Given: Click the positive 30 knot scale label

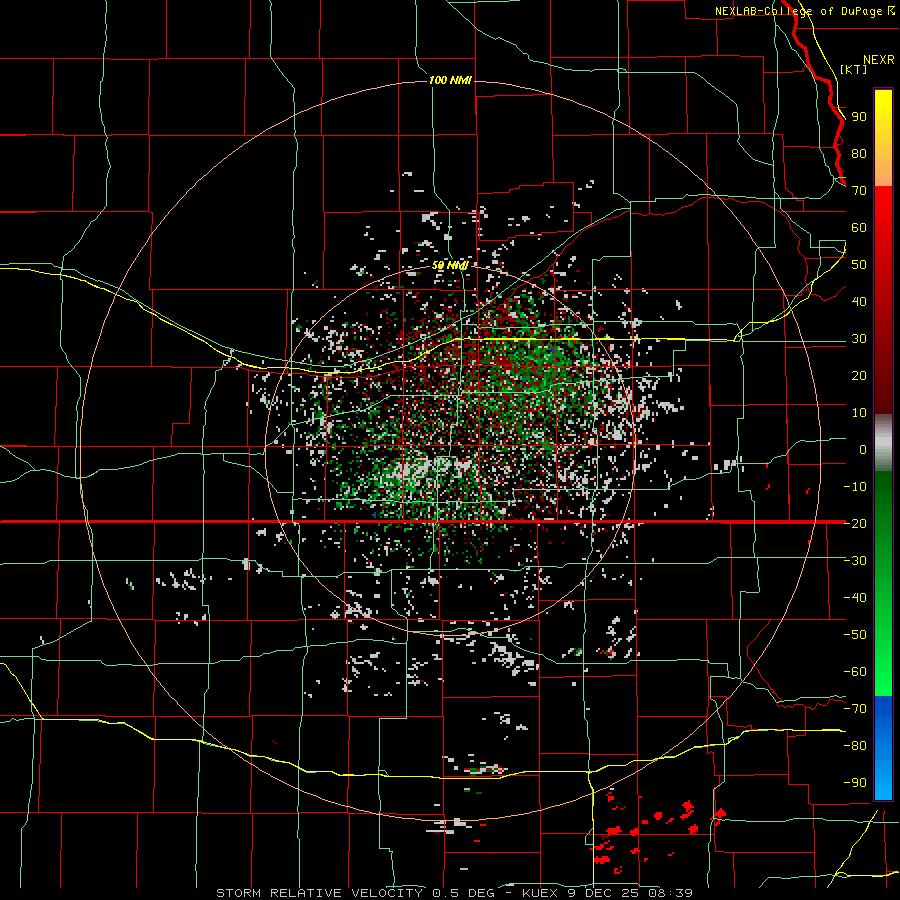Looking at the screenshot, I should (859, 339).
